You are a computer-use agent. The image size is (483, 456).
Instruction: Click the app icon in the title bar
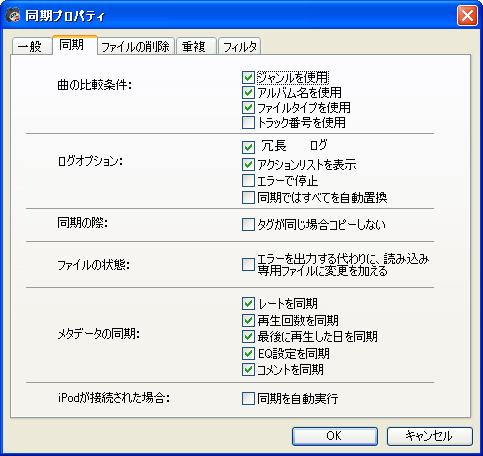pyautogui.click(x=13, y=15)
